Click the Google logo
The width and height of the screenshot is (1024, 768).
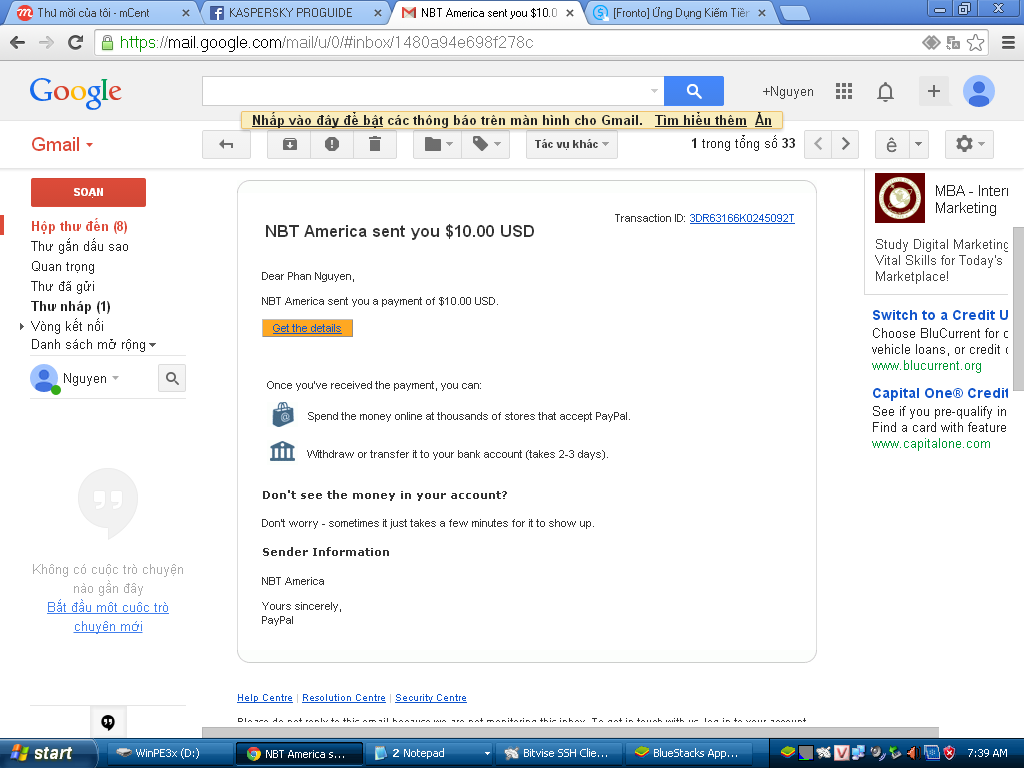coord(75,92)
